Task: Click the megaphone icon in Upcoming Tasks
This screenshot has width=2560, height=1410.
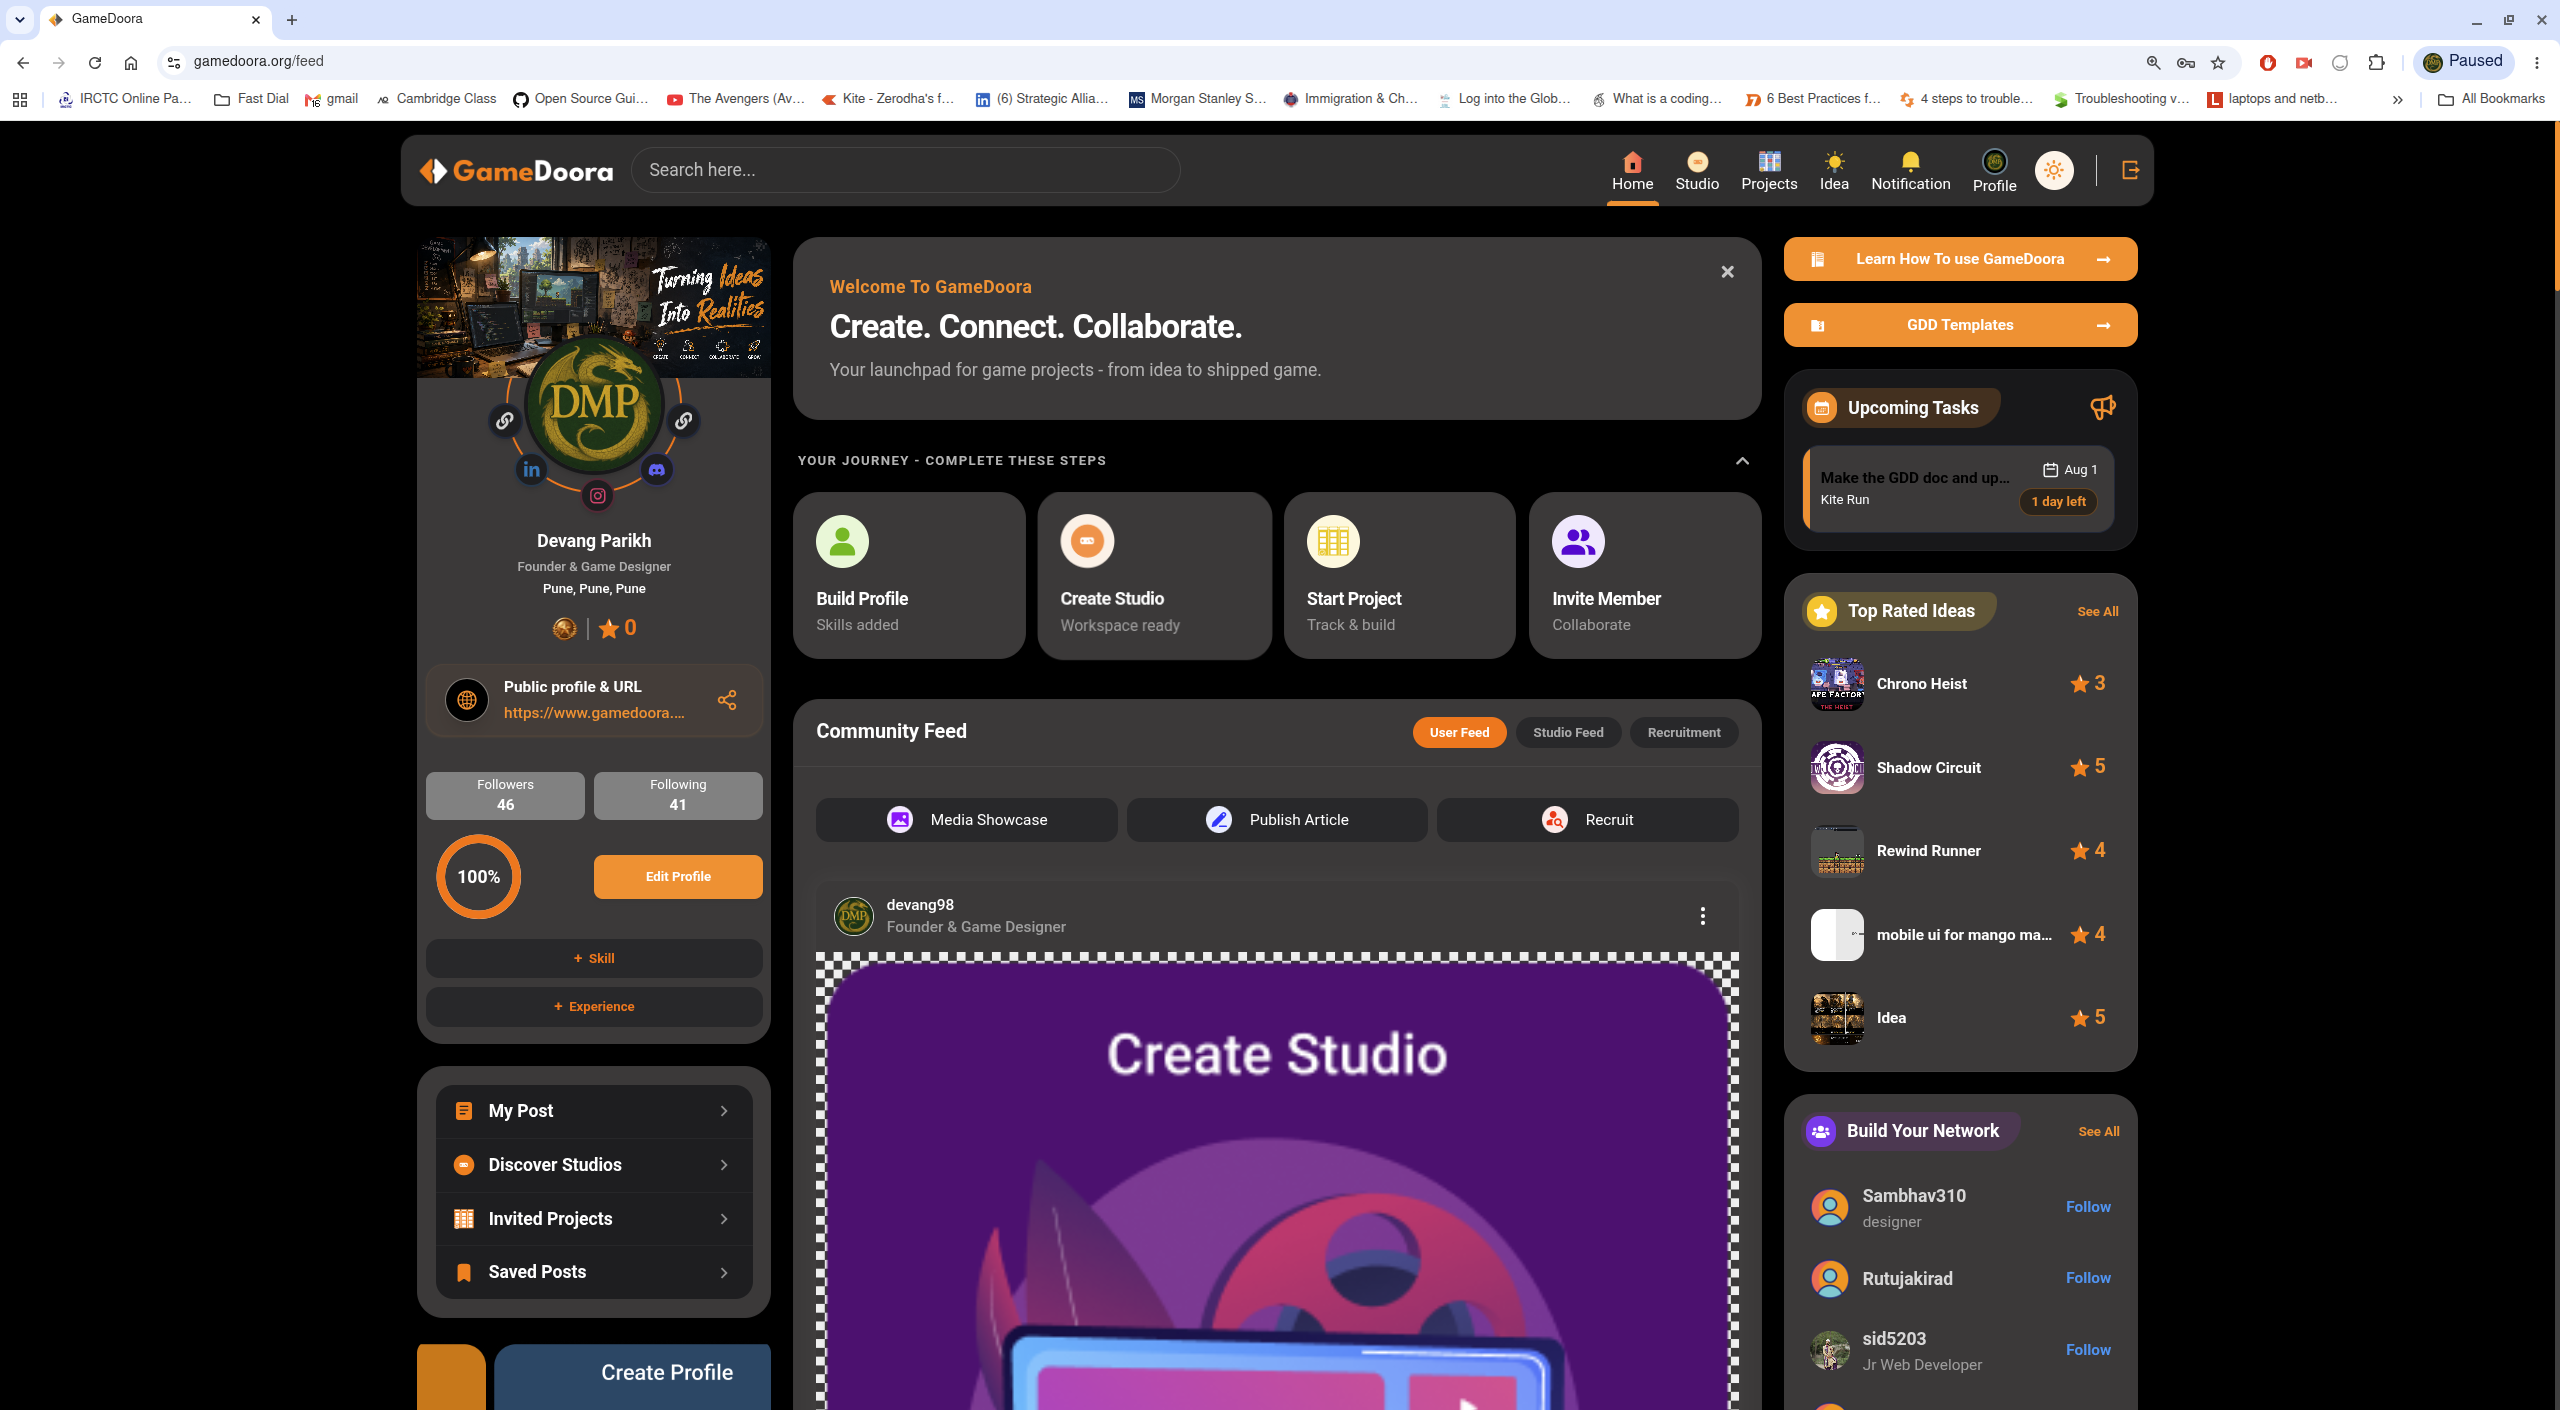Action: (x=2103, y=407)
